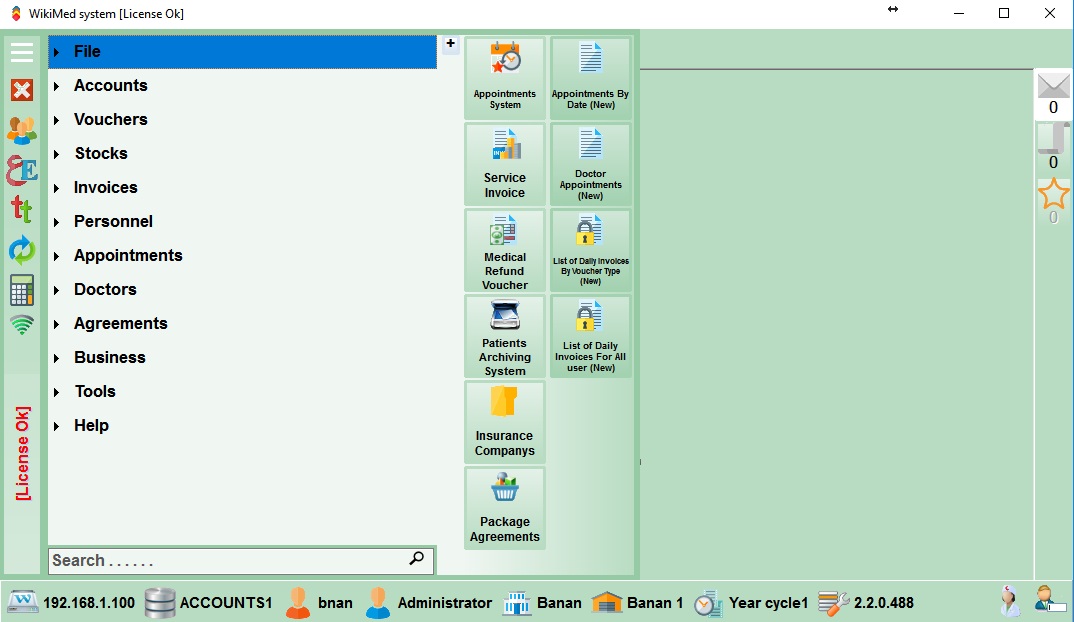Select the Invoices menu item

(x=106, y=188)
